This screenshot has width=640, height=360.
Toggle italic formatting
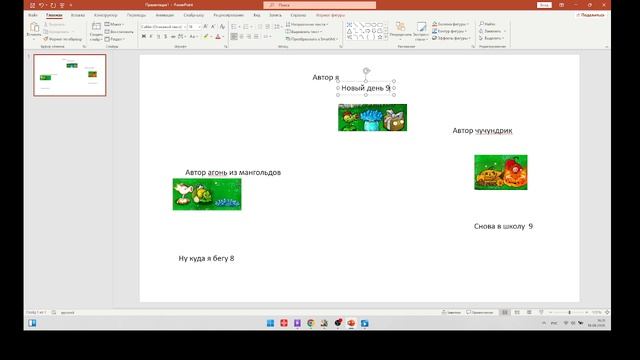pos(151,37)
